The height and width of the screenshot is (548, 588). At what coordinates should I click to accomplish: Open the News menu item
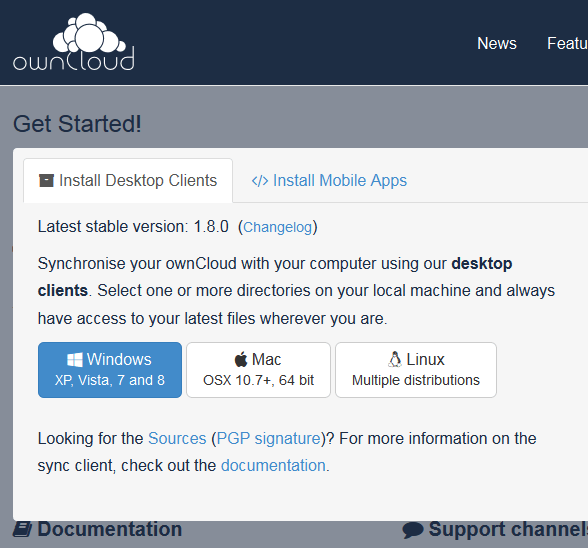(x=497, y=44)
